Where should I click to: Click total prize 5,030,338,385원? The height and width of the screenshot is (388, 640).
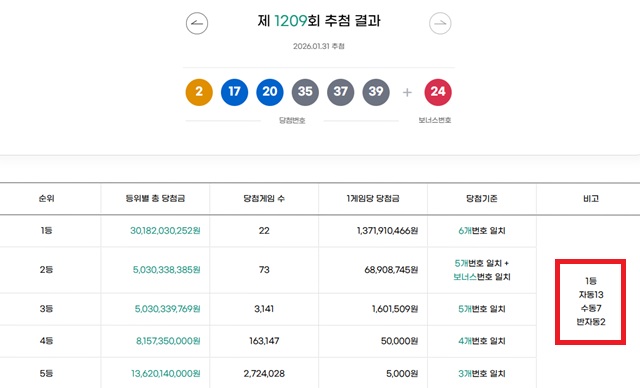[x=167, y=270]
